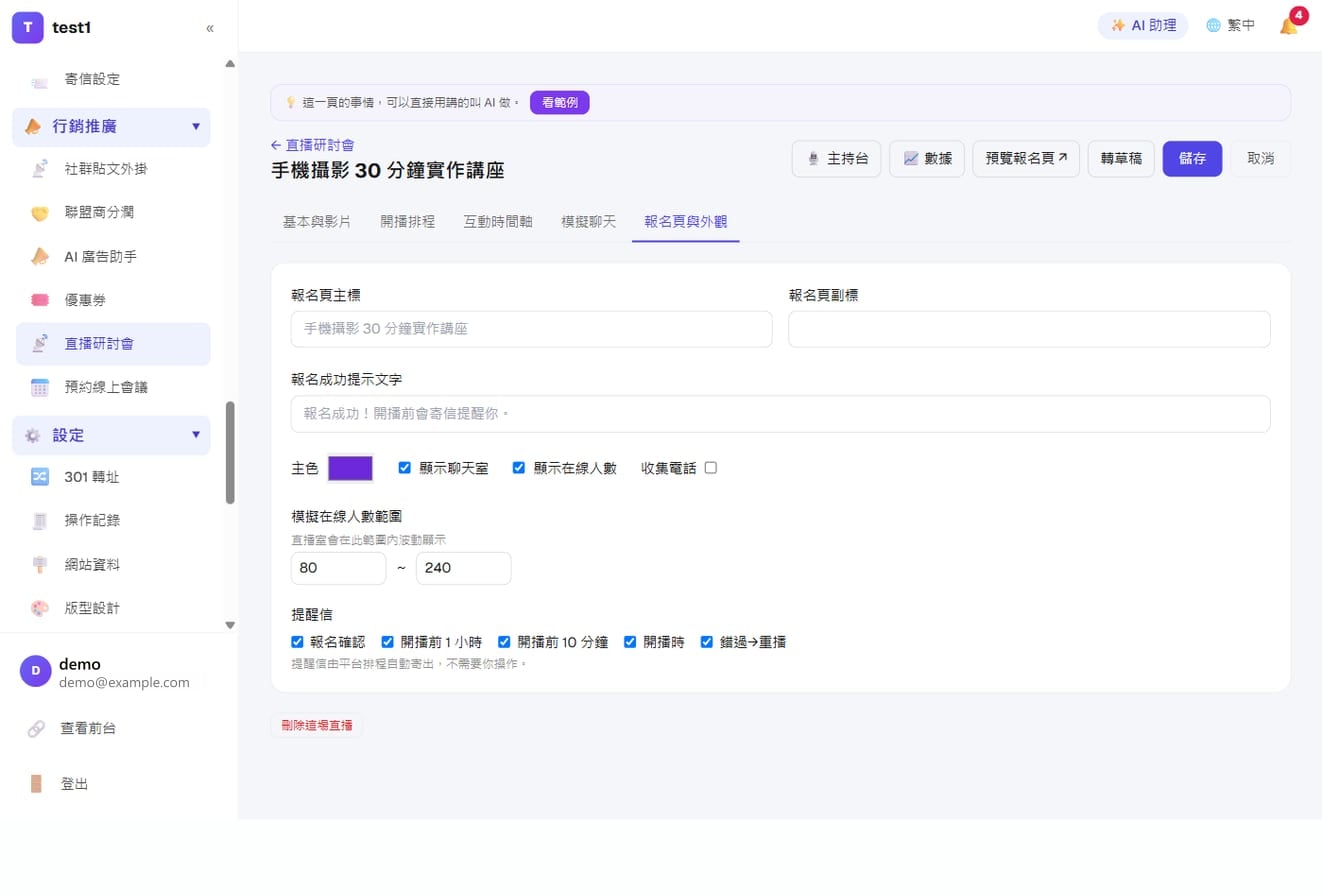Uncheck 顯示聊天室 checkbox

point(405,467)
